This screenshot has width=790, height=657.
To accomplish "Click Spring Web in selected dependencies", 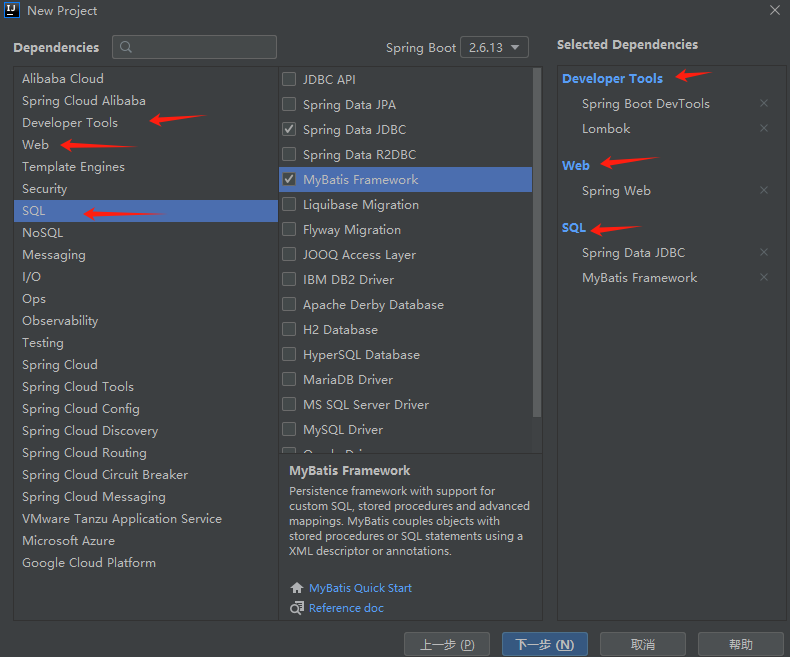I will tap(616, 190).
